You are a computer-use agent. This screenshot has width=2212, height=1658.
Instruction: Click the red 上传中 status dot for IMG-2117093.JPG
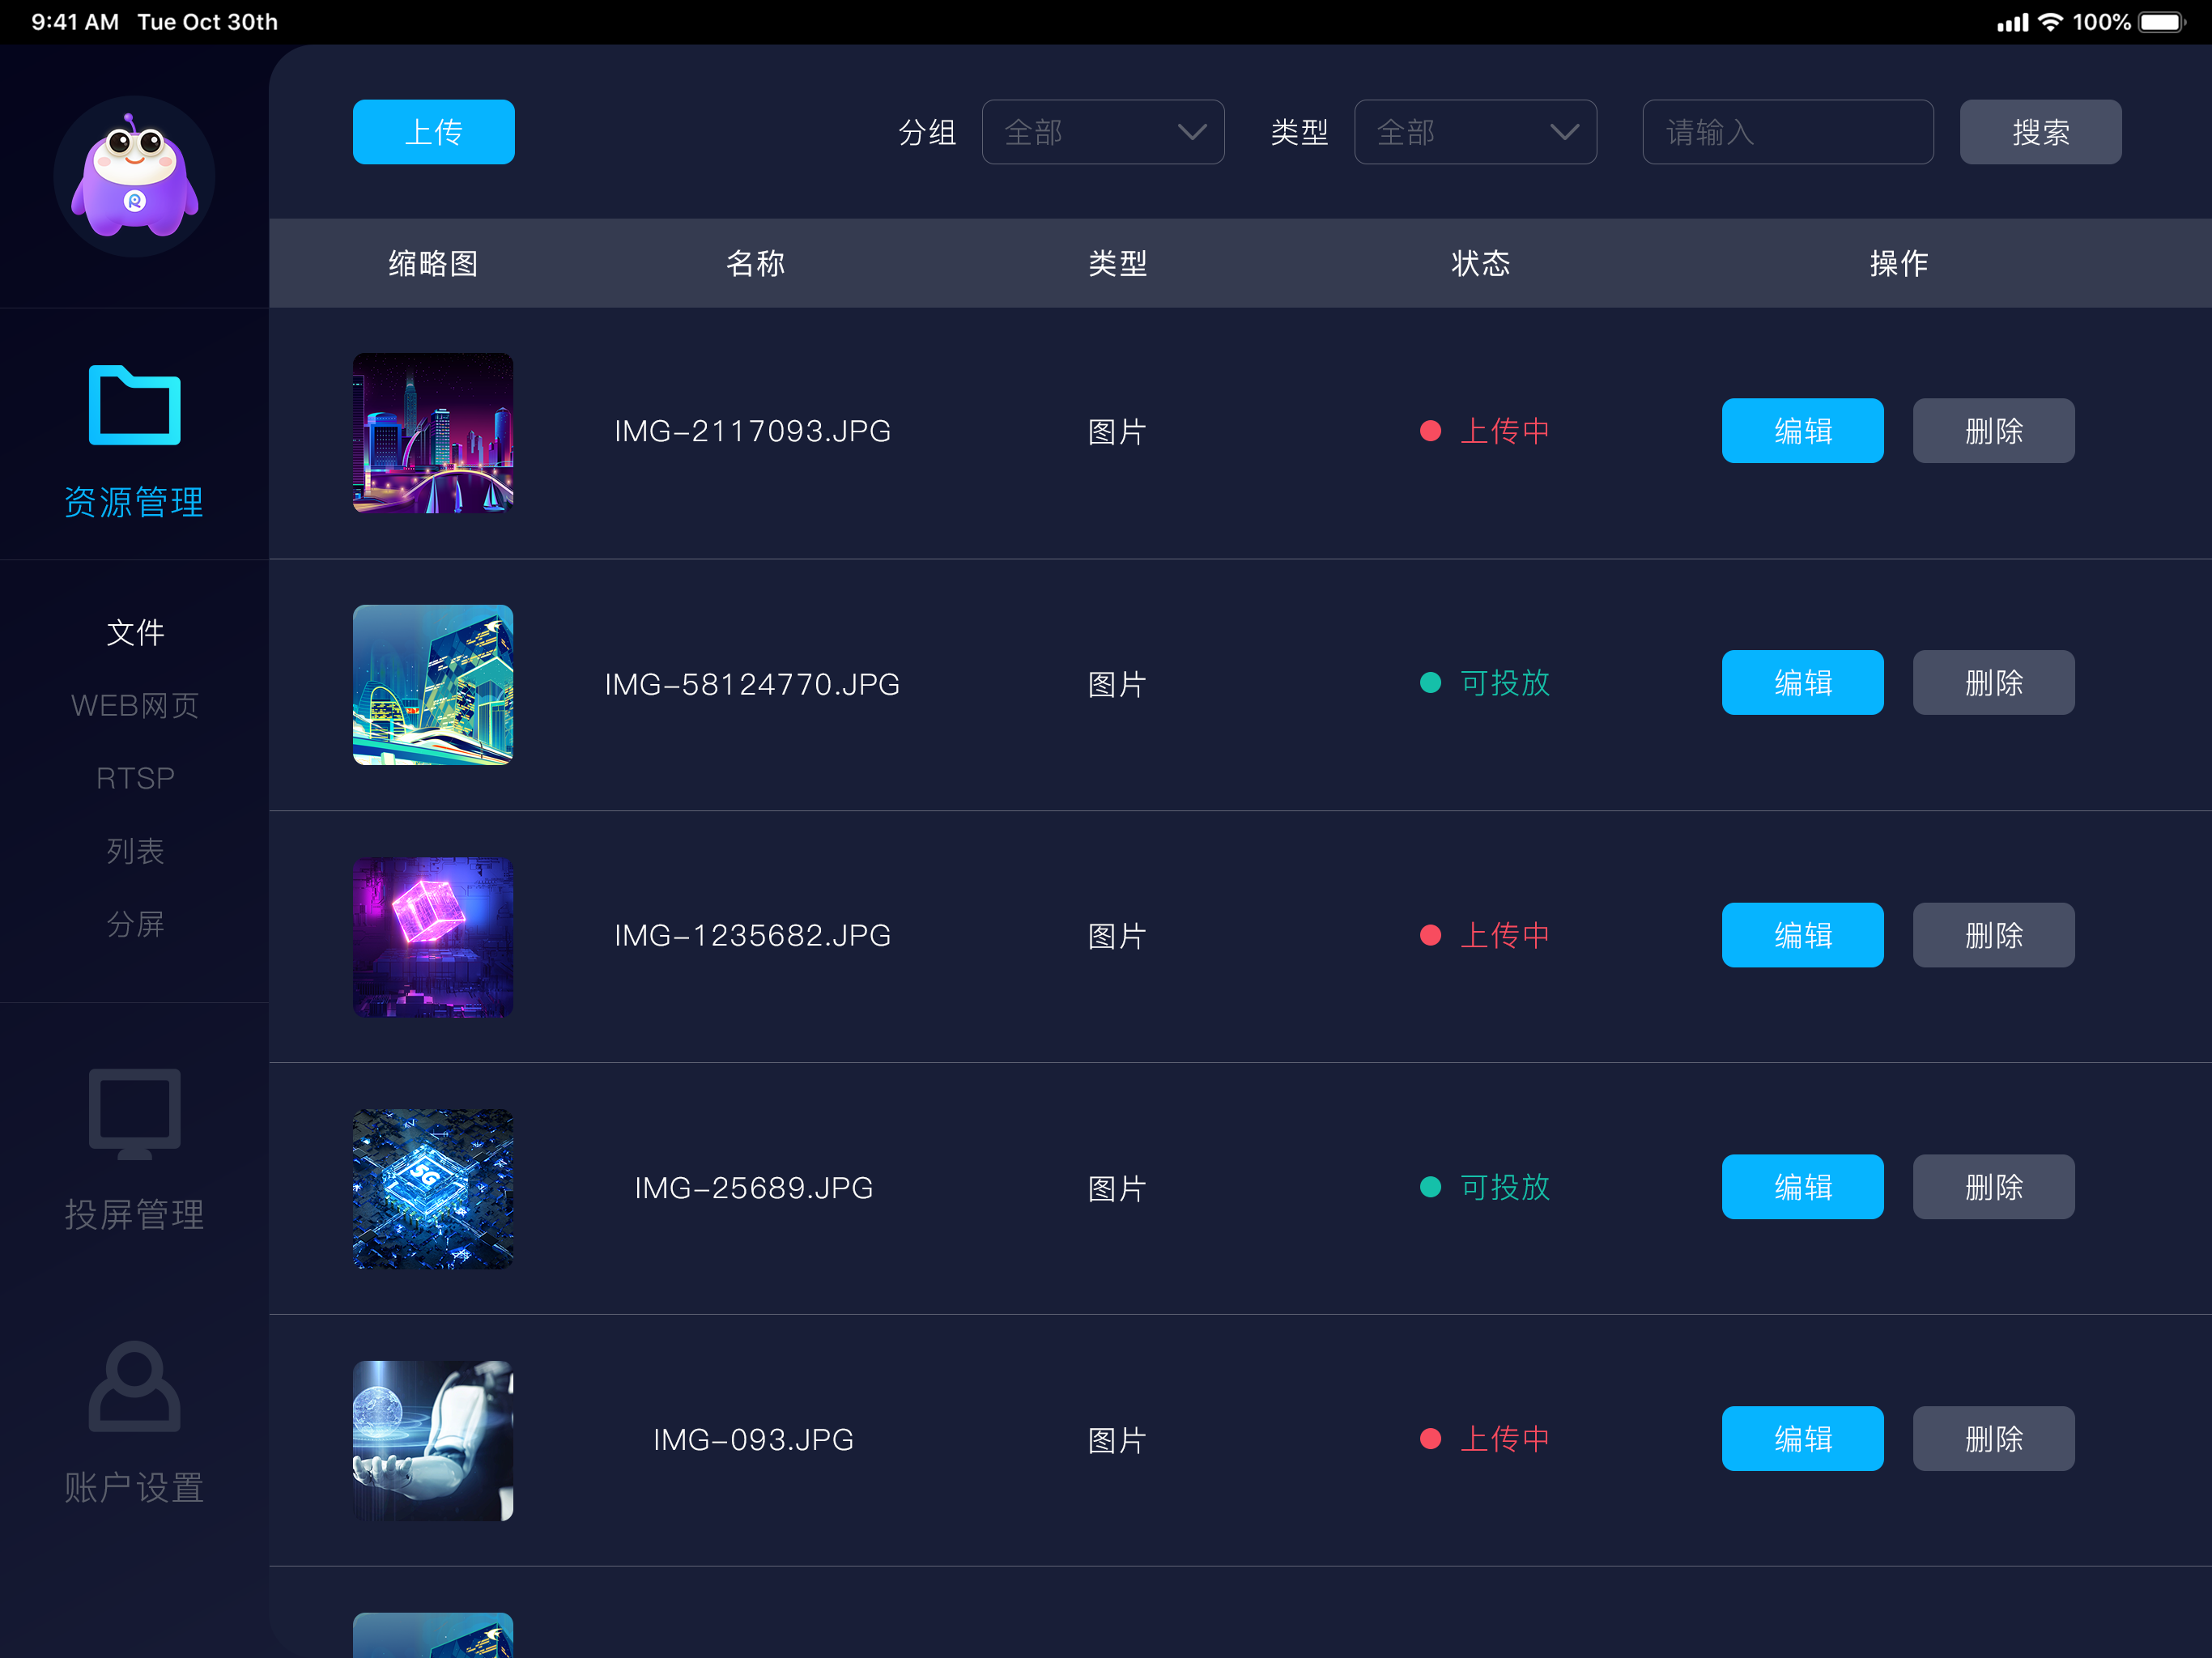tap(1430, 431)
